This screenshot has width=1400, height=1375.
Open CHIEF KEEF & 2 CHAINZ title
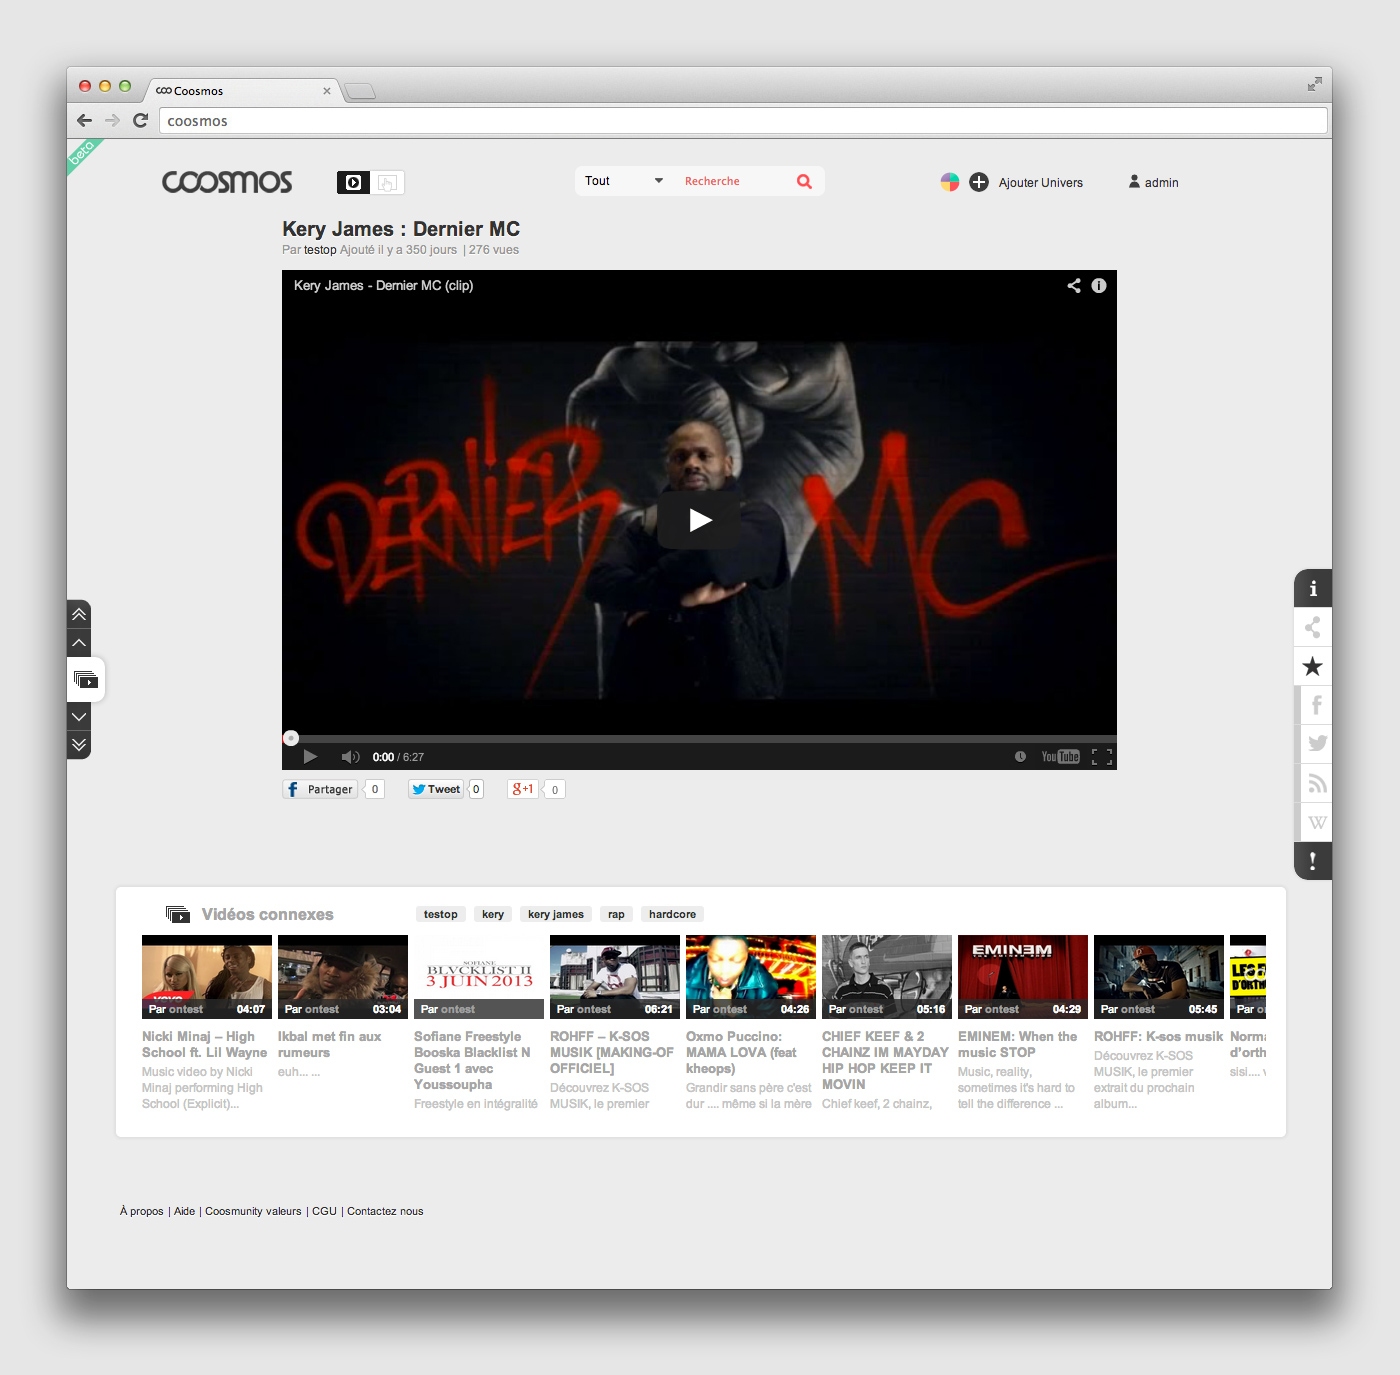click(x=885, y=1061)
